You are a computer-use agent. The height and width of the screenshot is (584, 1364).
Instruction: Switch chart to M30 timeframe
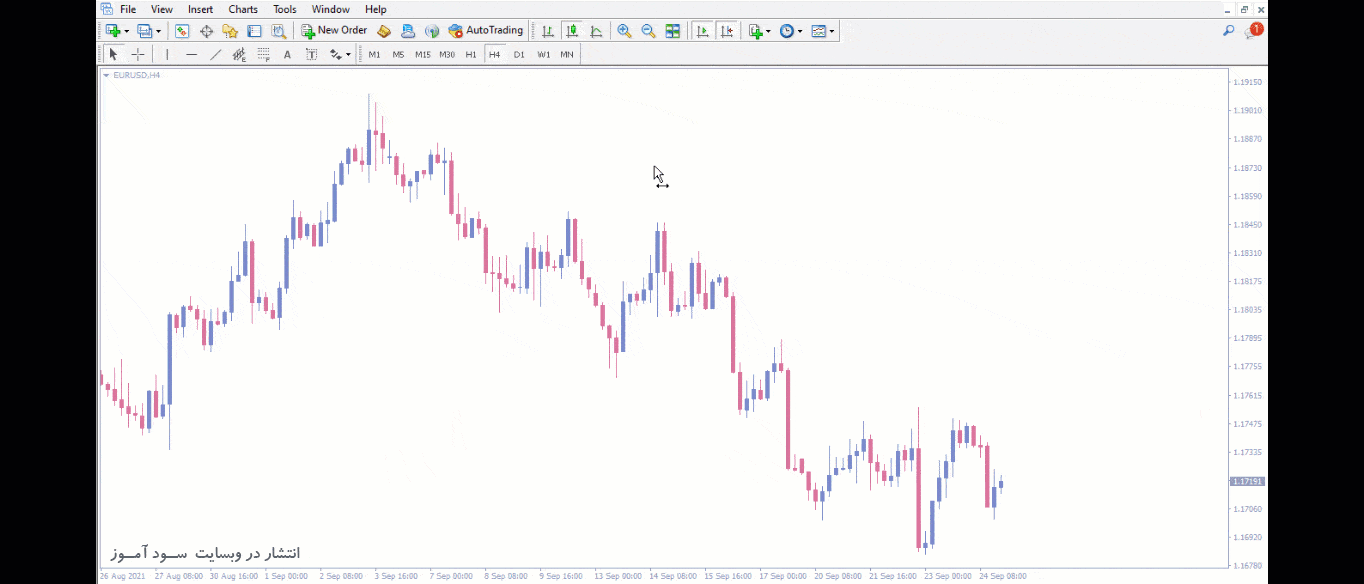[x=447, y=54]
